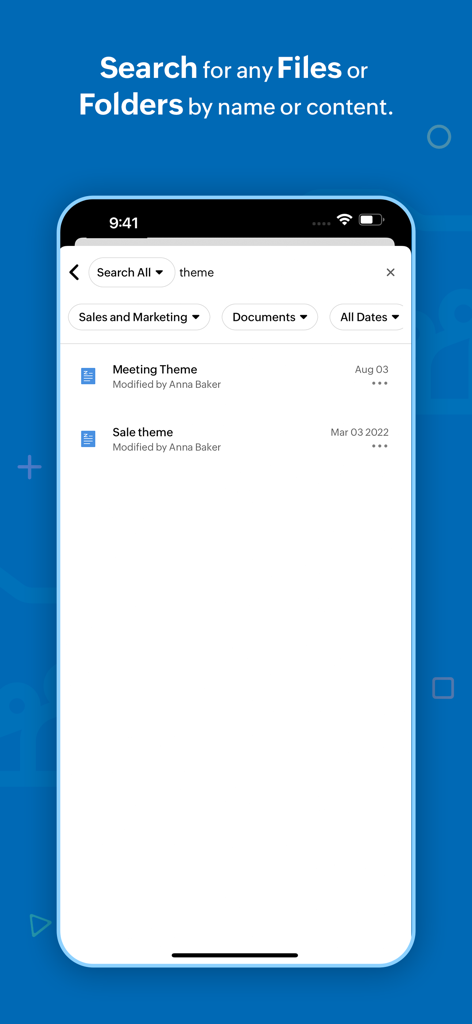
Task: Tap the back arrow icon
Action: pyautogui.click(x=74, y=272)
